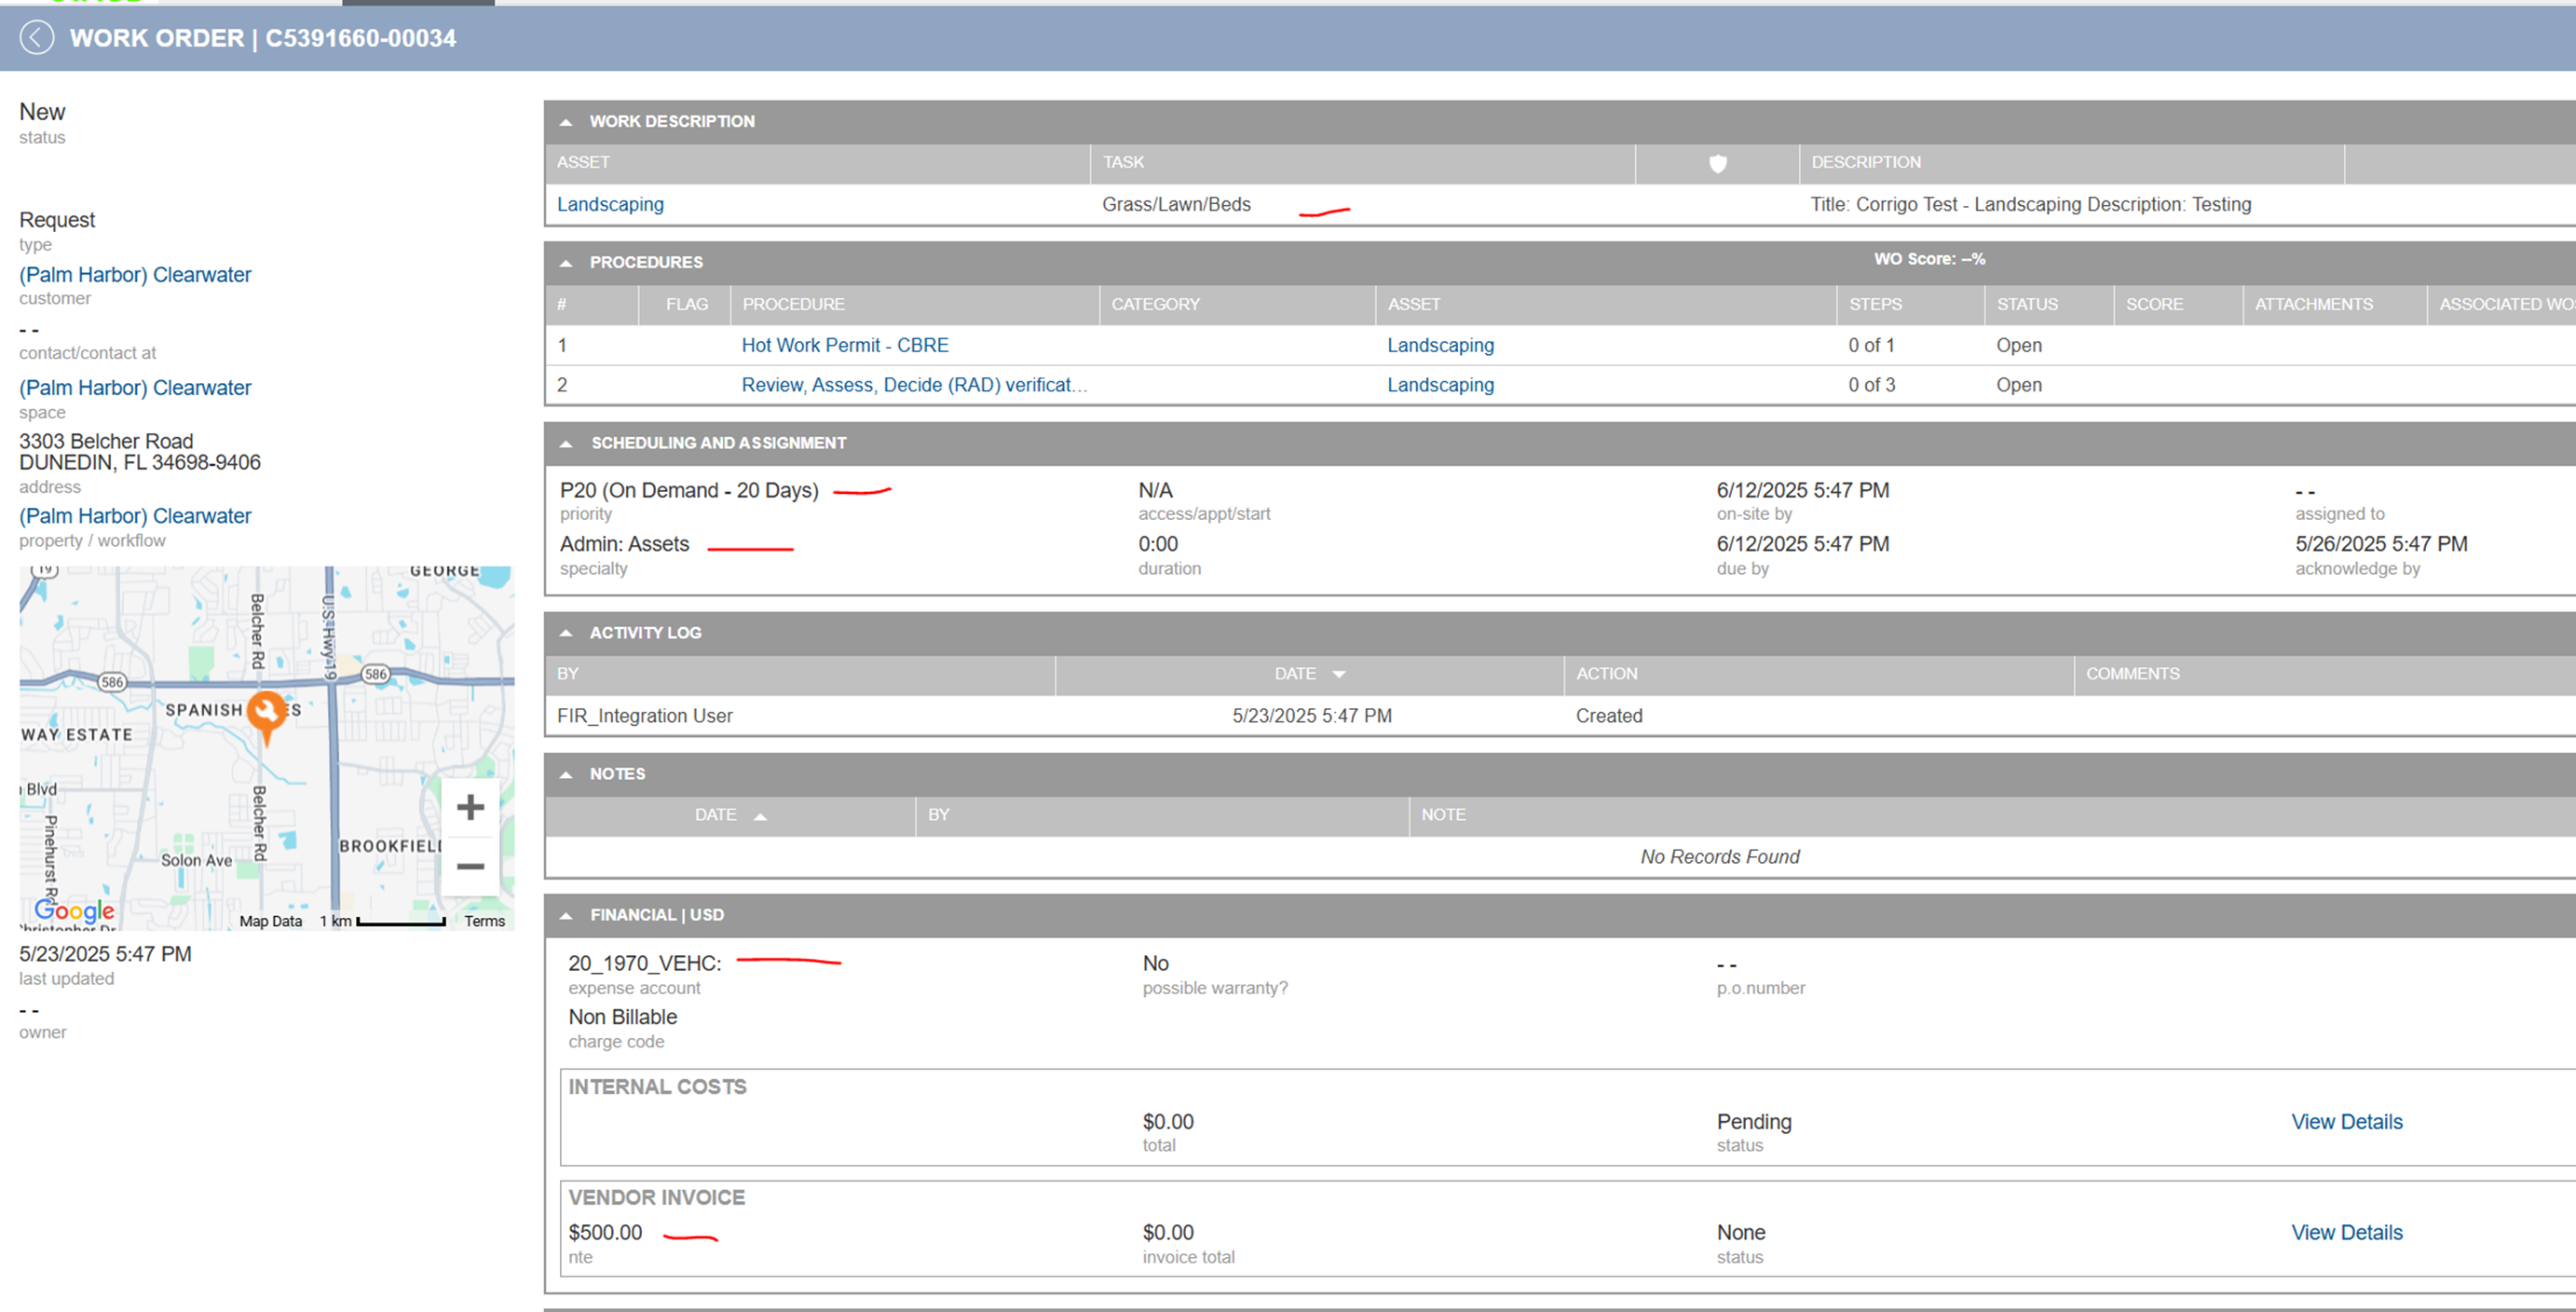Image resolution: width=2576 pixels, height=1312 pixels.
Task: Collapse the Activity Log section
Action: (566, 633)
